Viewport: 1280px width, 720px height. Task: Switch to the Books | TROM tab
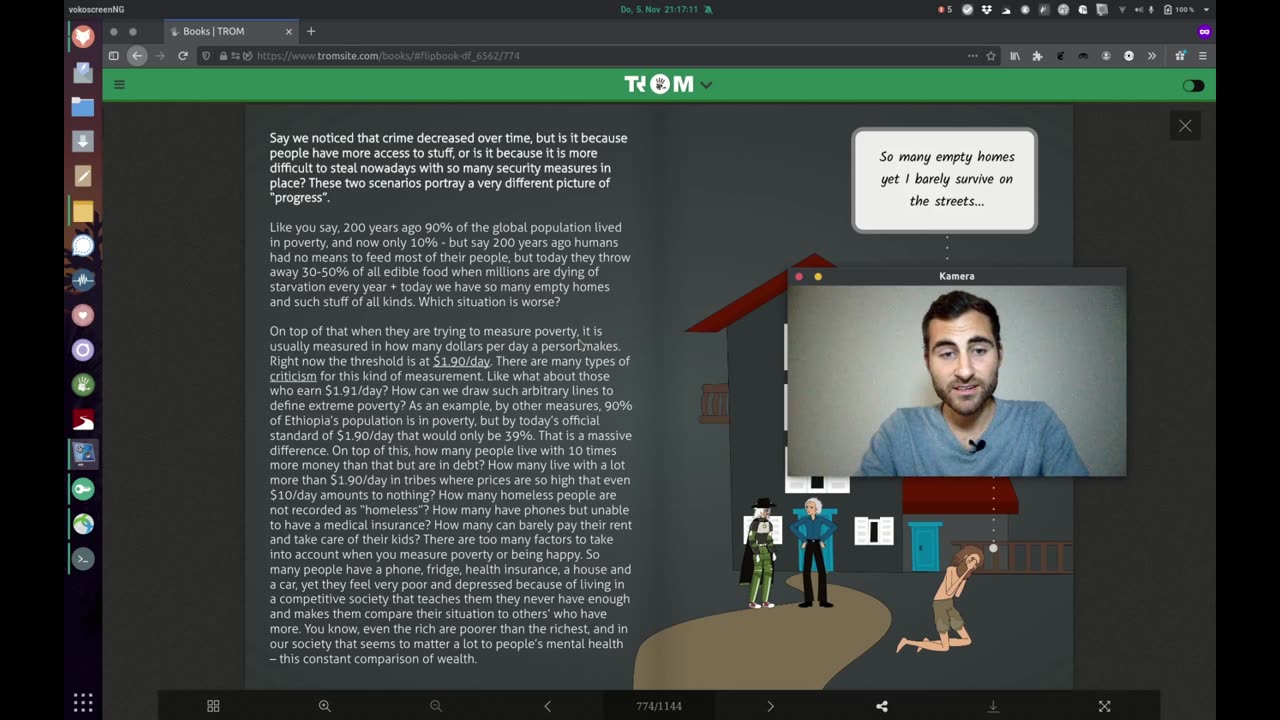pos(231,31)
